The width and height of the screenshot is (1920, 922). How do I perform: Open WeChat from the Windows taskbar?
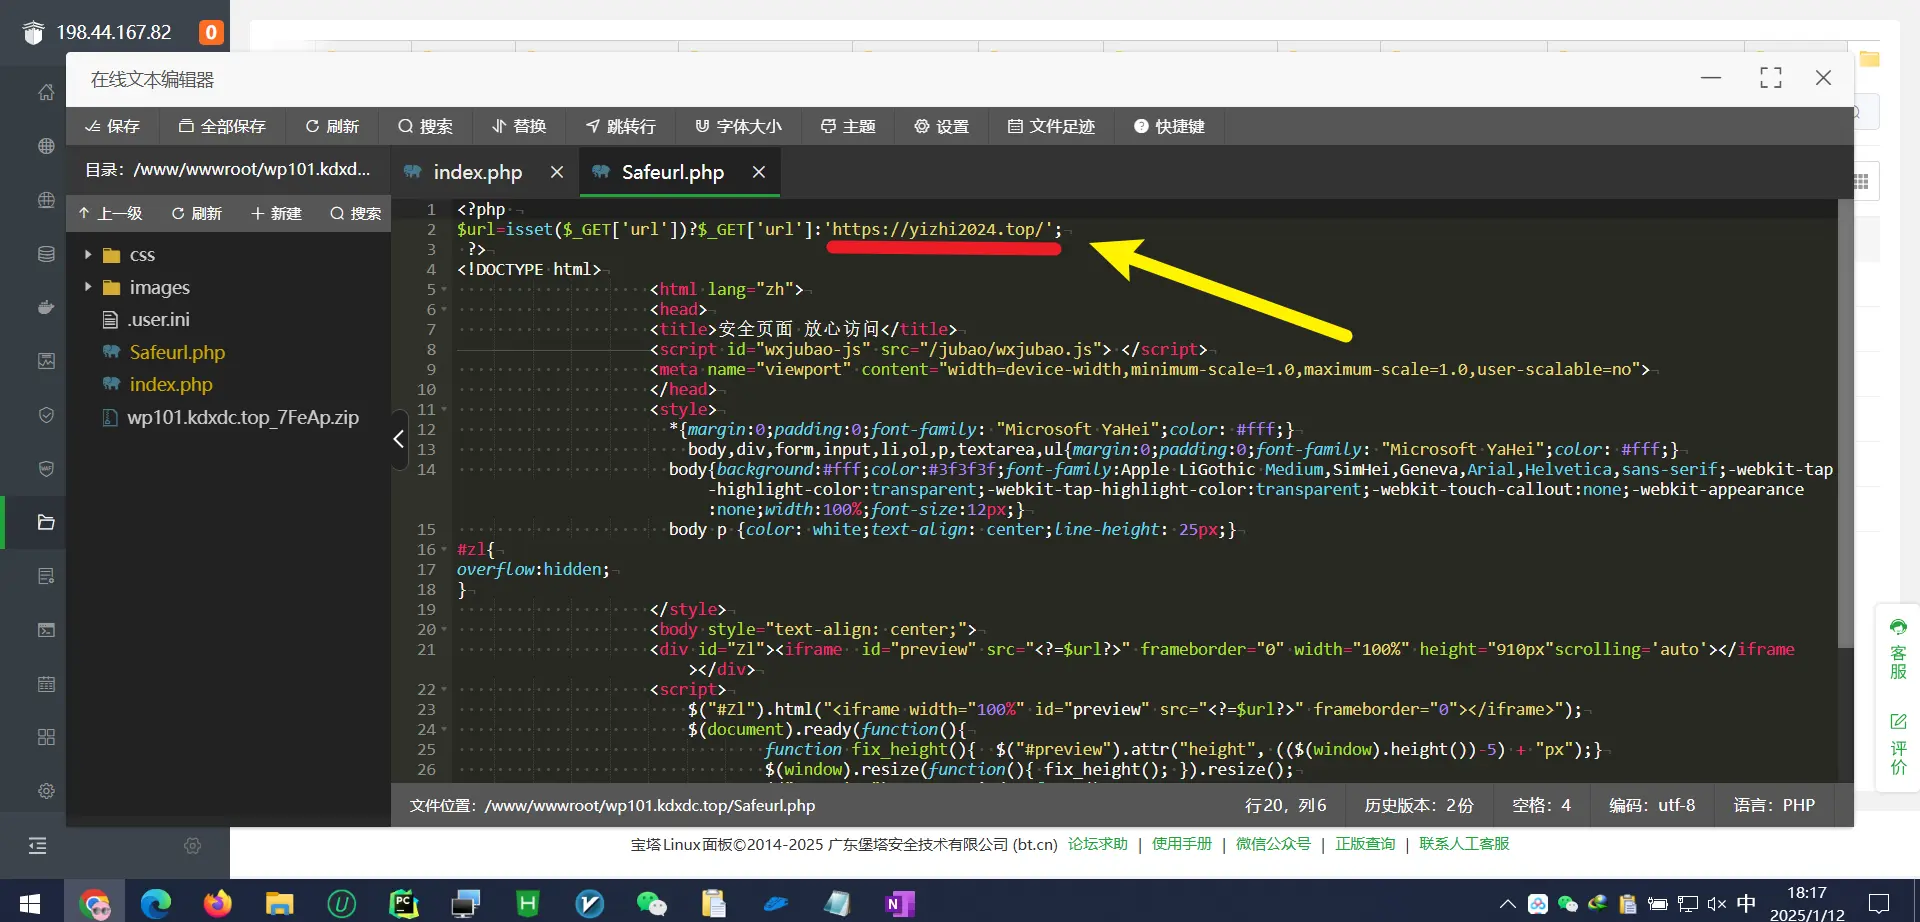[x=651, y=904]
